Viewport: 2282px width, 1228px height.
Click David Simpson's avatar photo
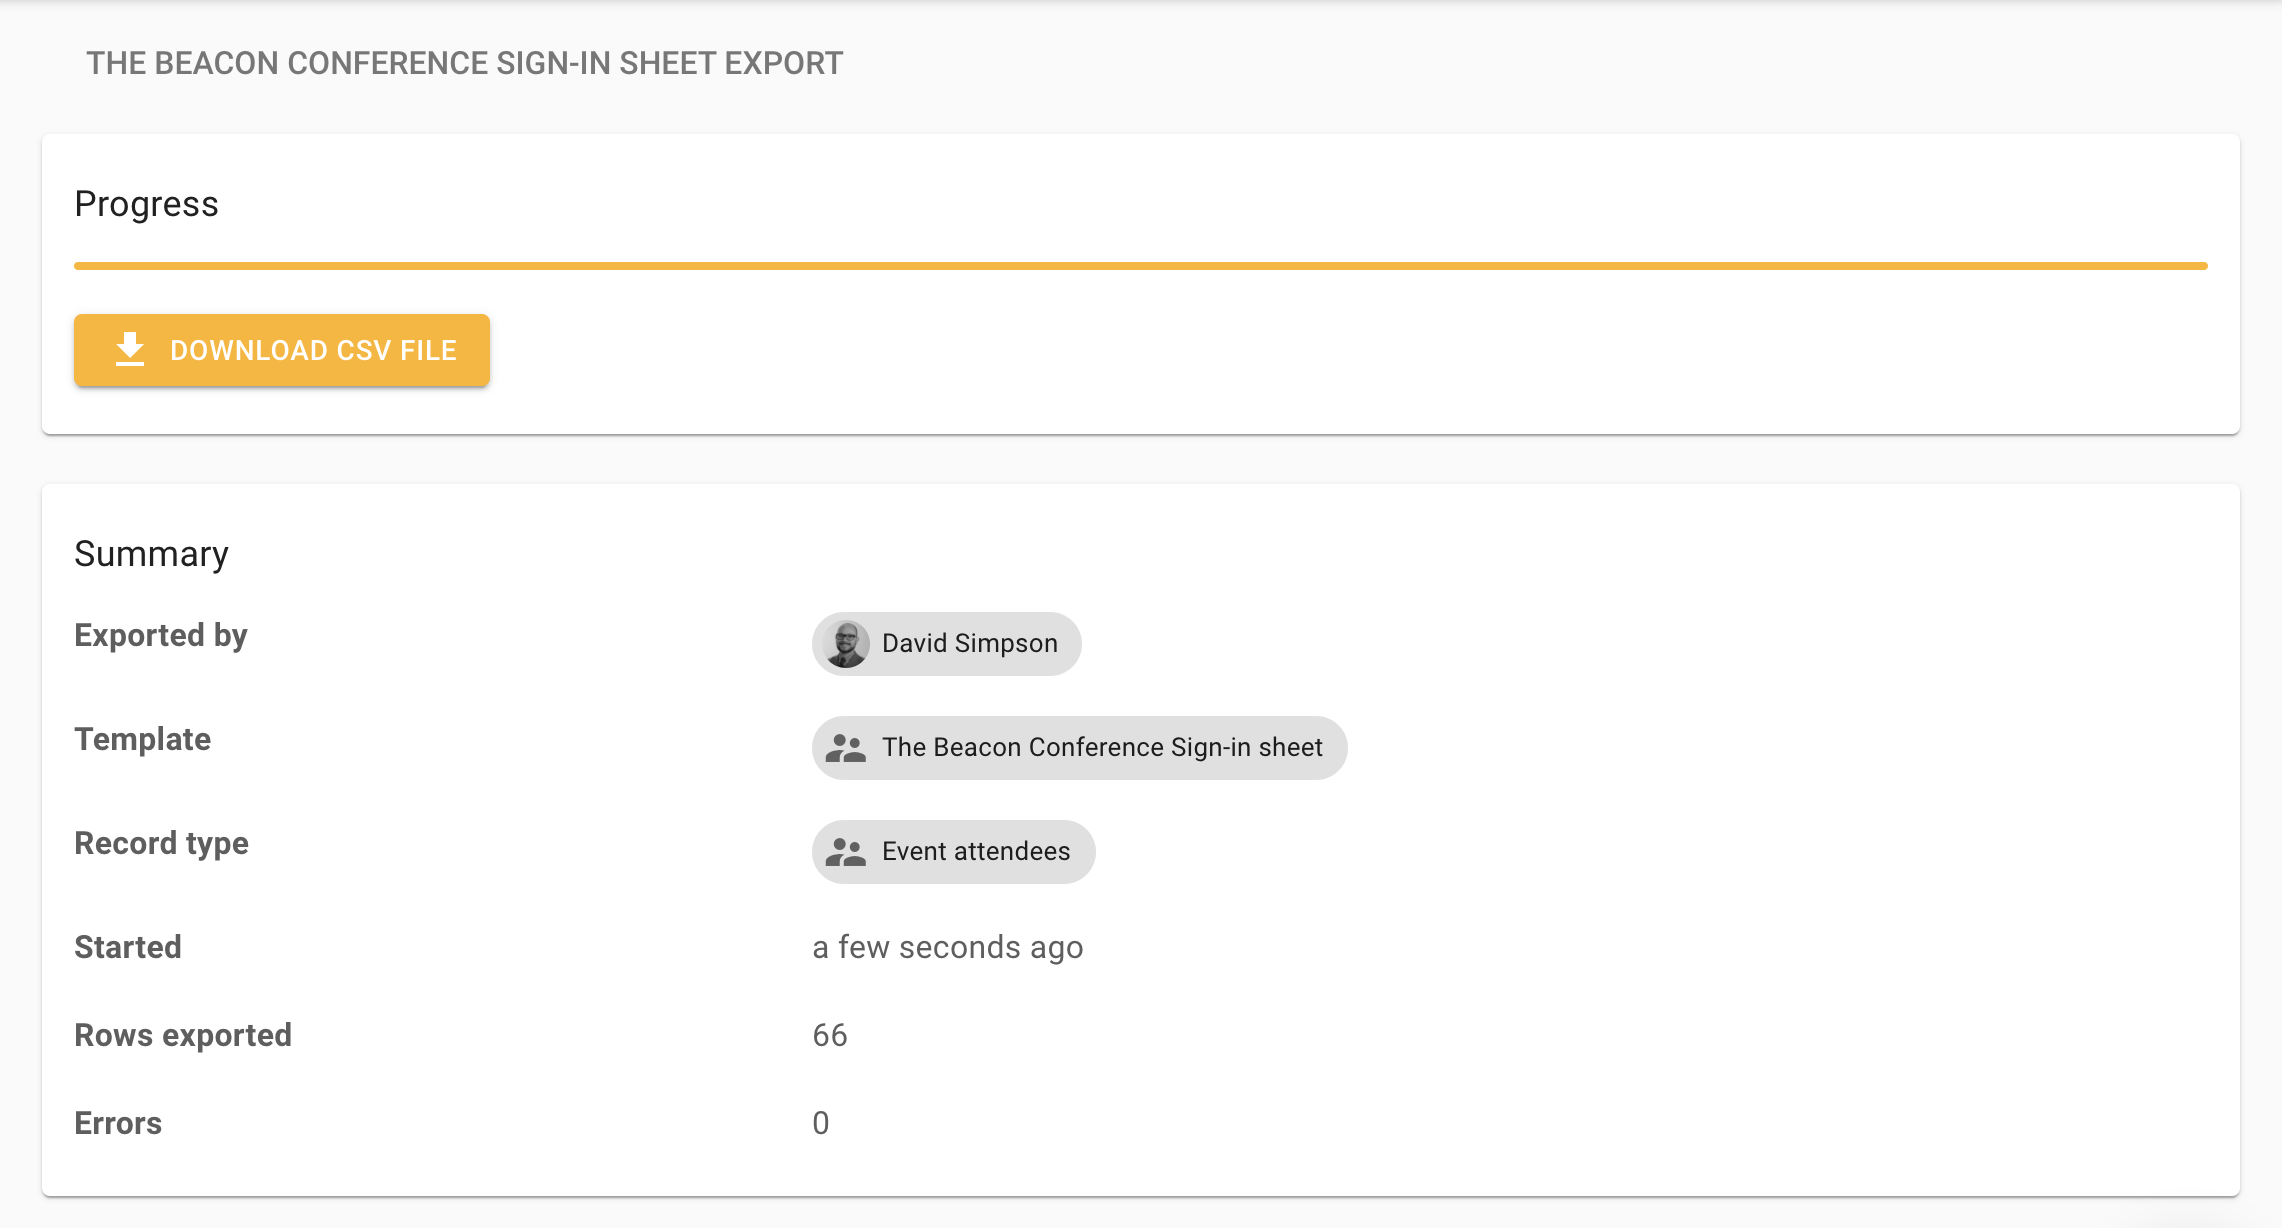(846, 644)
